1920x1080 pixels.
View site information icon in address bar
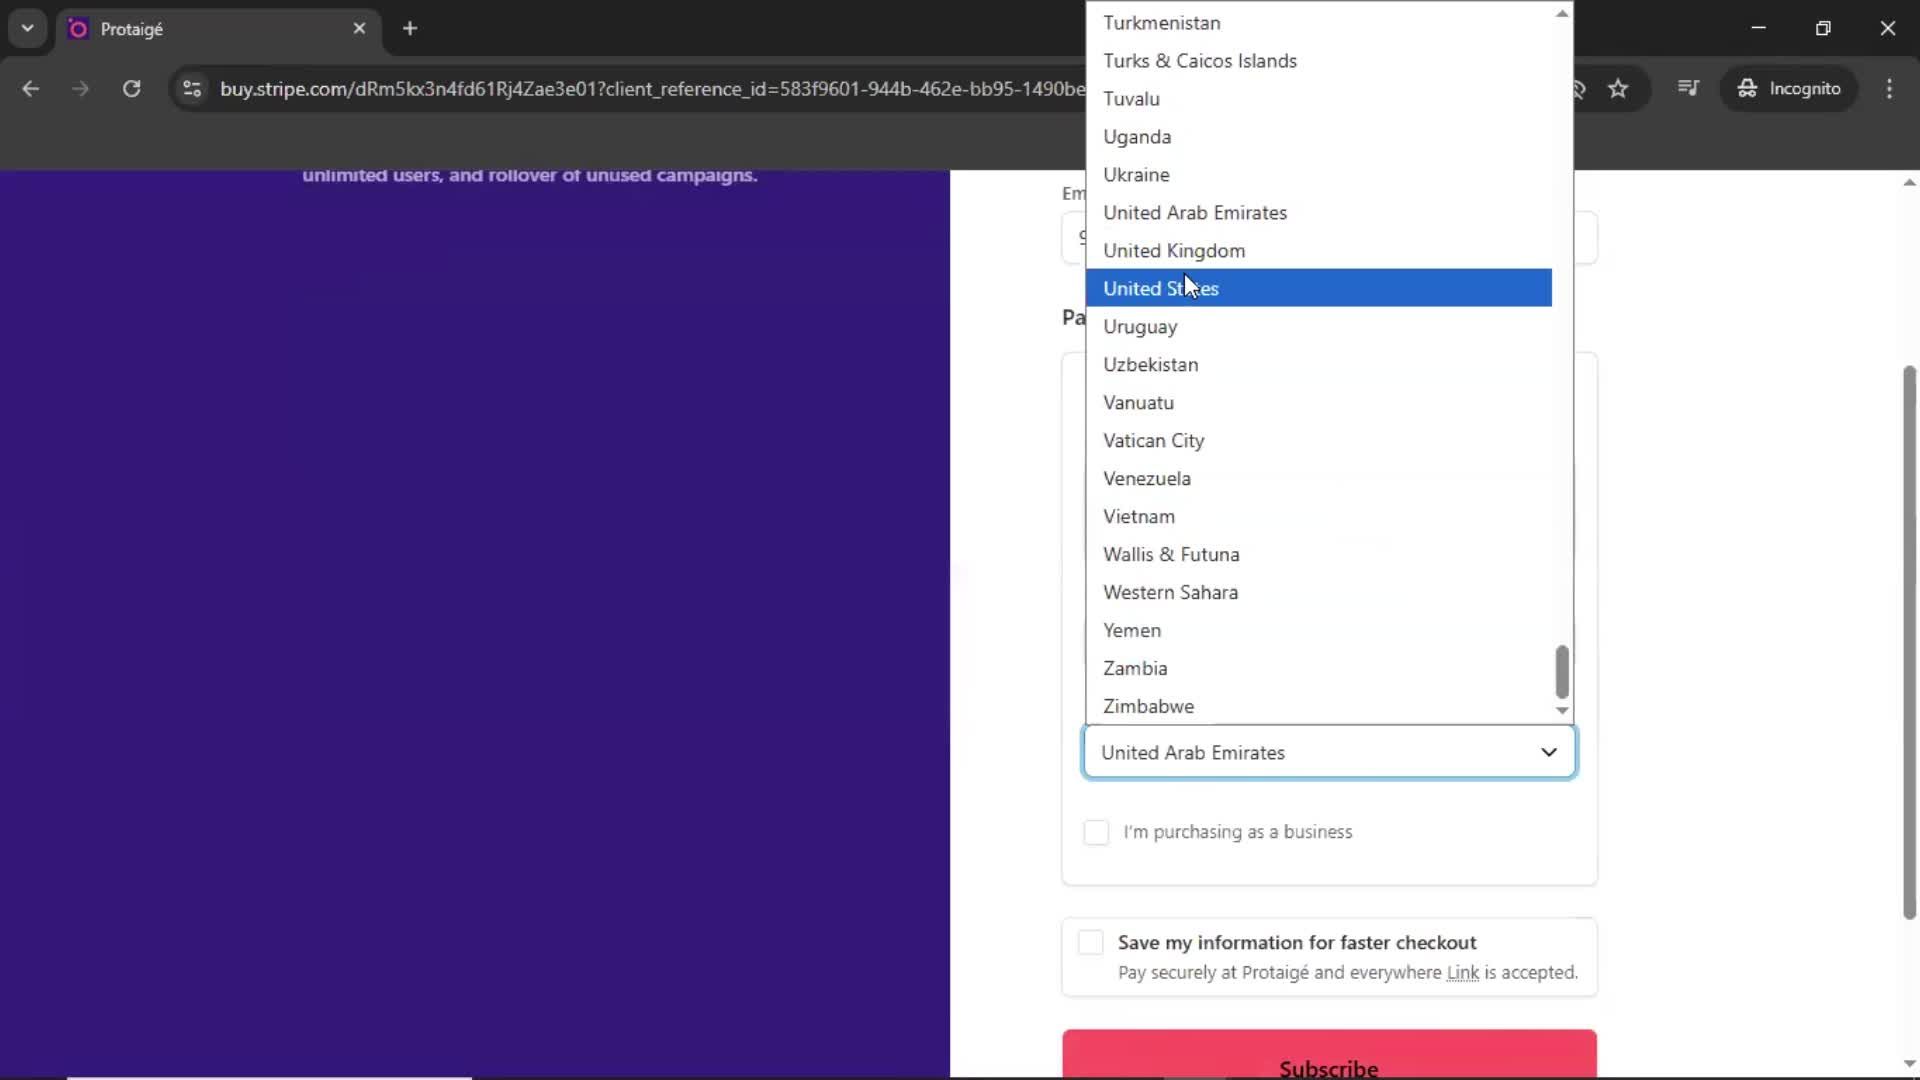point(191,88)
